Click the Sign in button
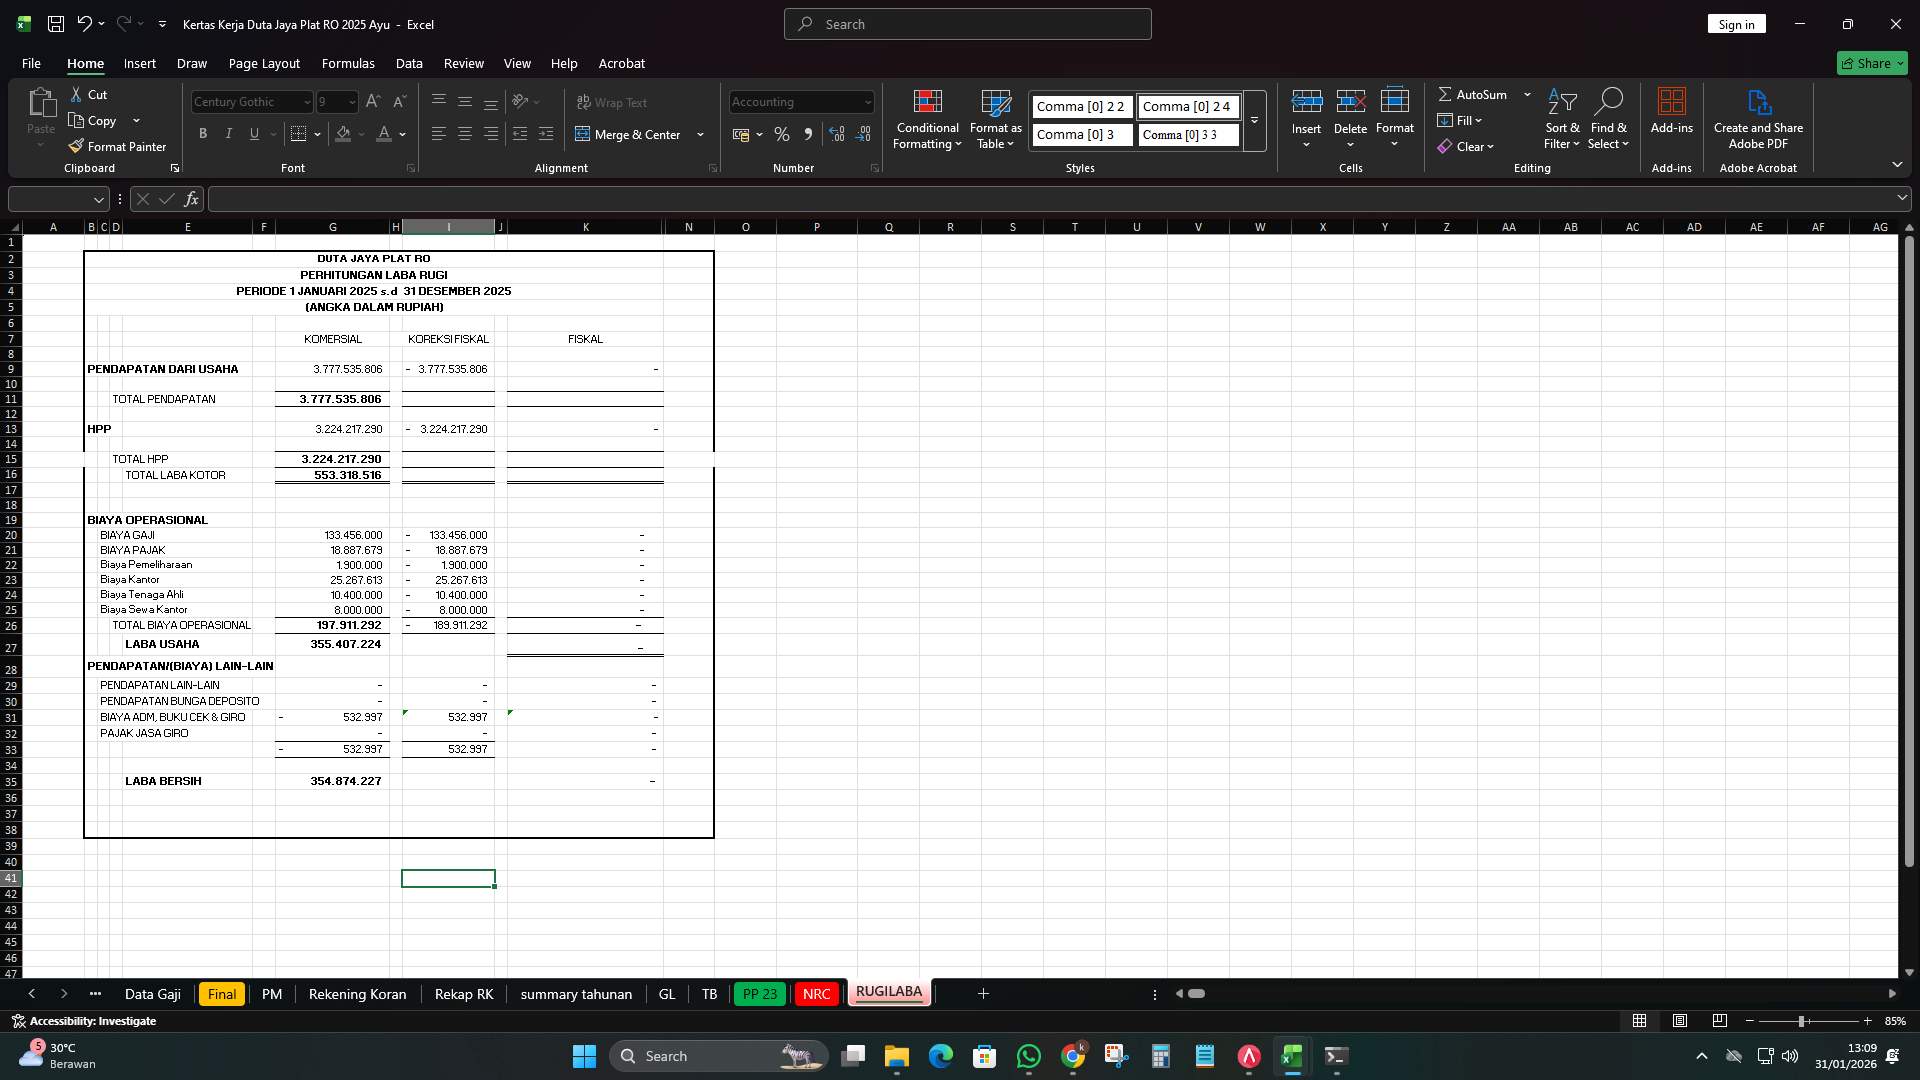The width and height of the screenshot is (1920, 1080). pos(1735,23)
